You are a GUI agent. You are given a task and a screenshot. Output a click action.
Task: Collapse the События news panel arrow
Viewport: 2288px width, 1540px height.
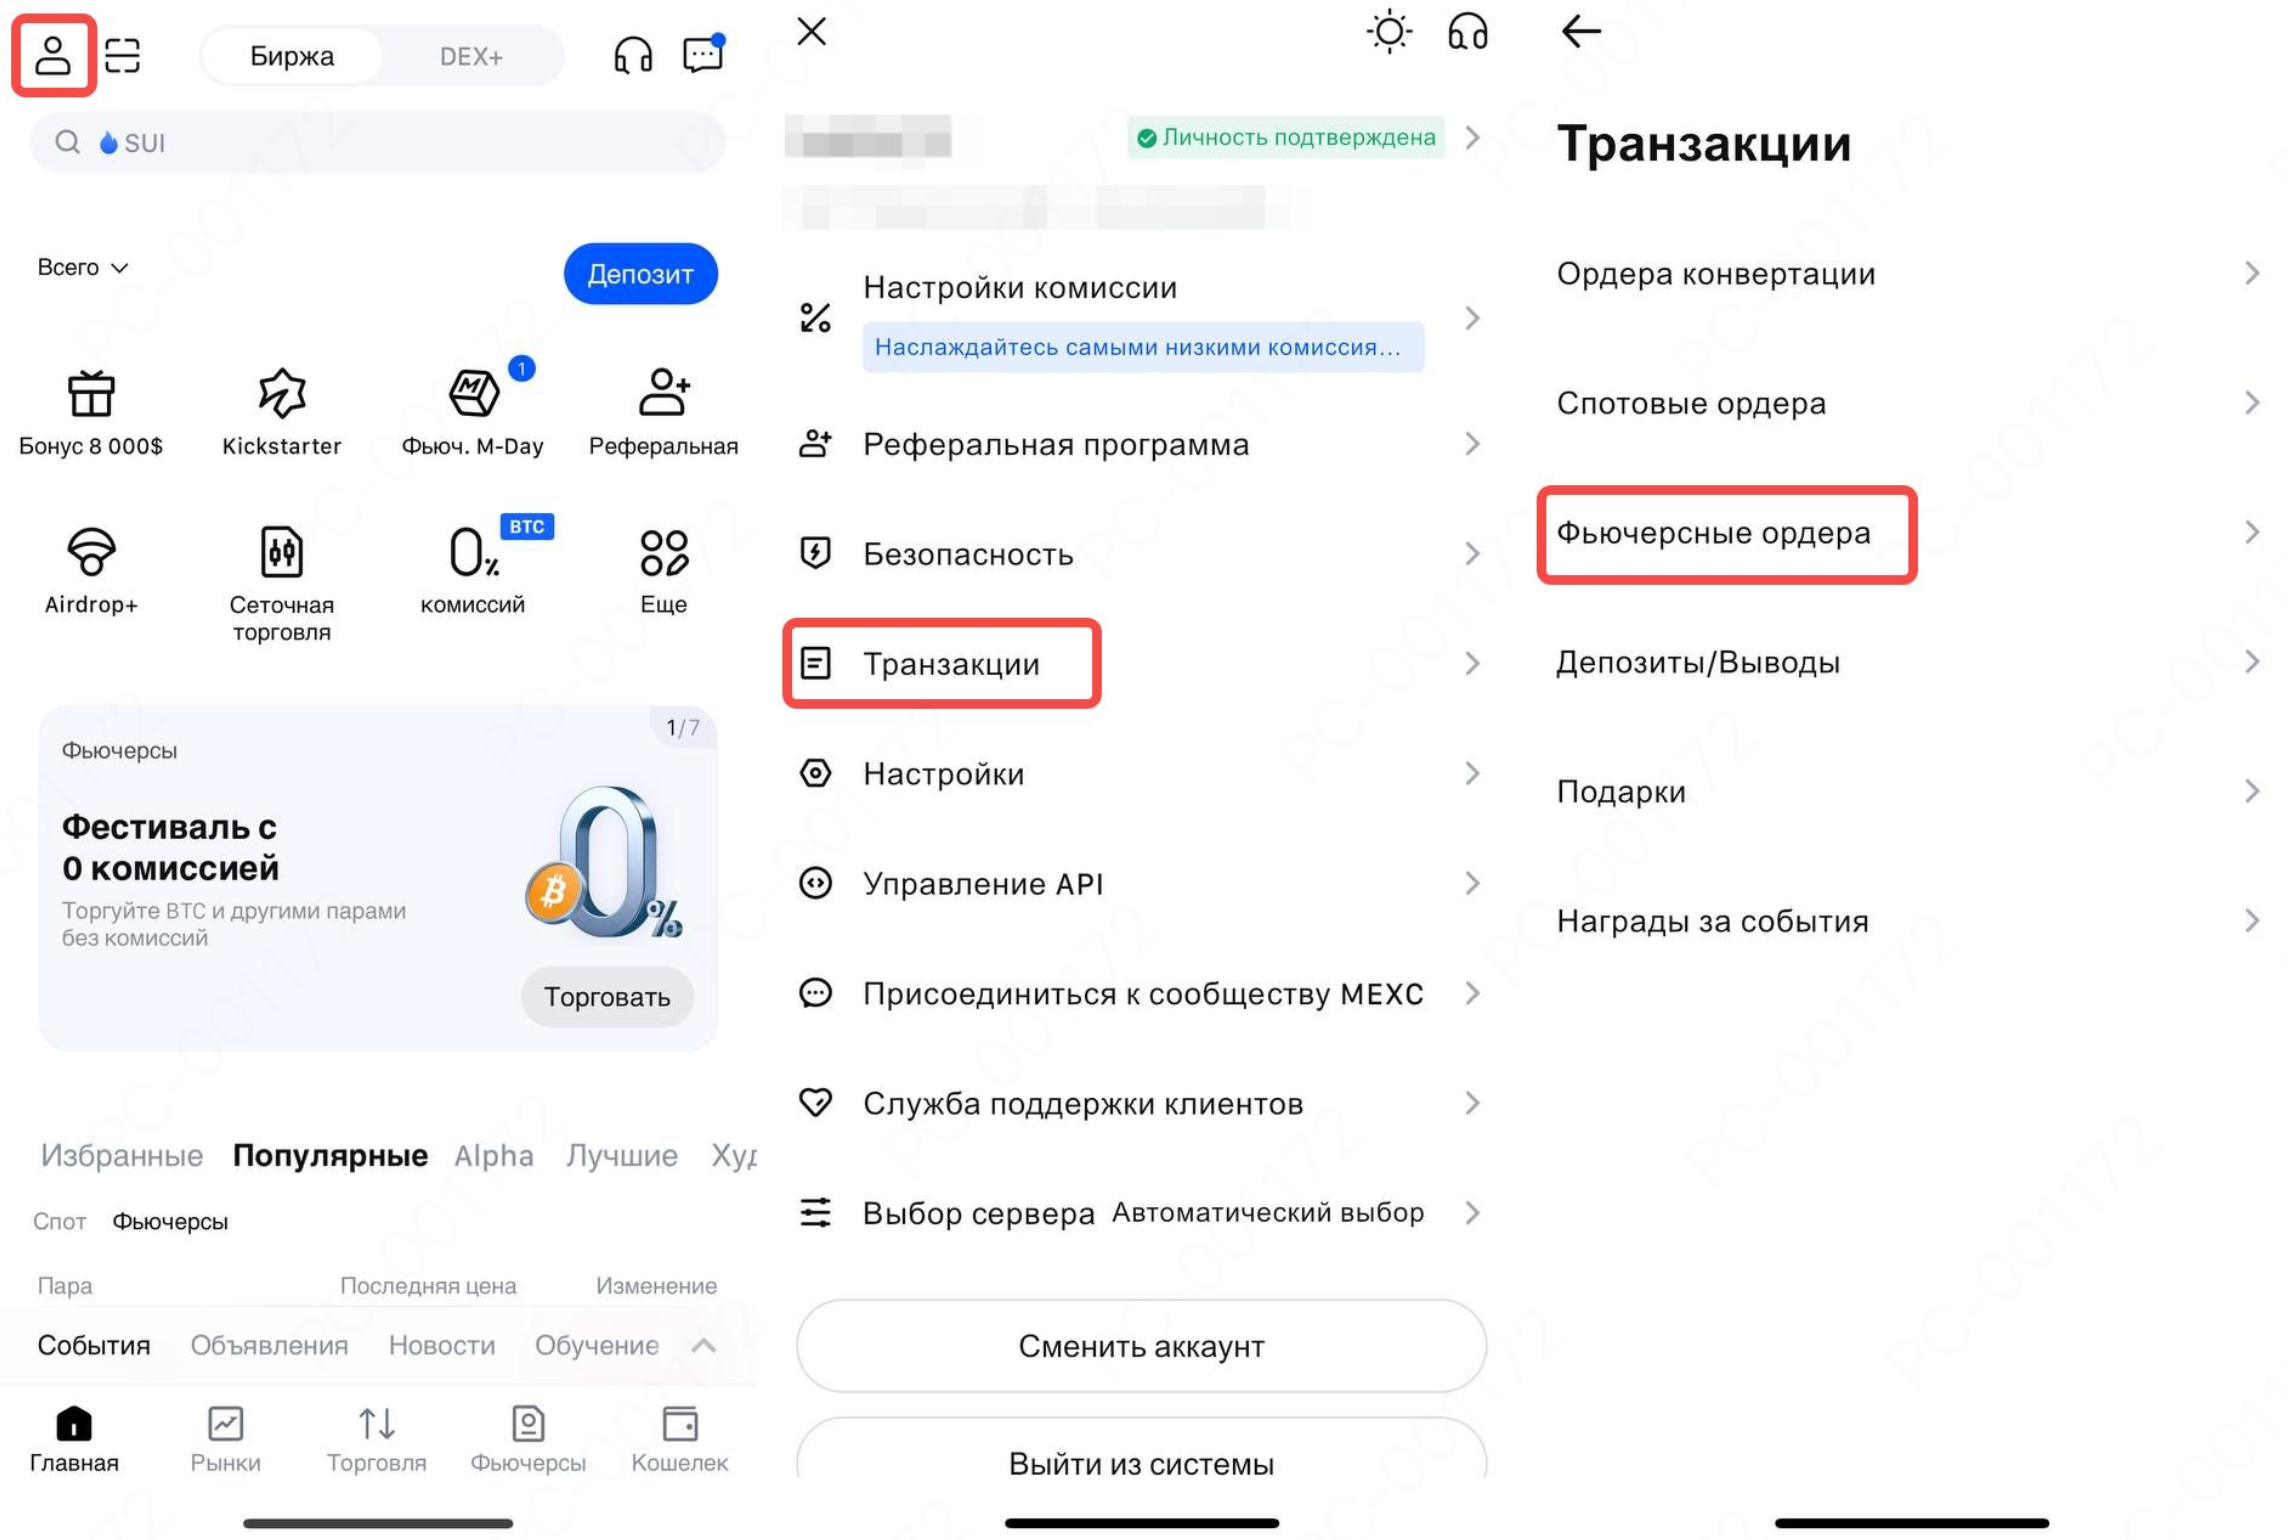click(x=704, y=1345)
